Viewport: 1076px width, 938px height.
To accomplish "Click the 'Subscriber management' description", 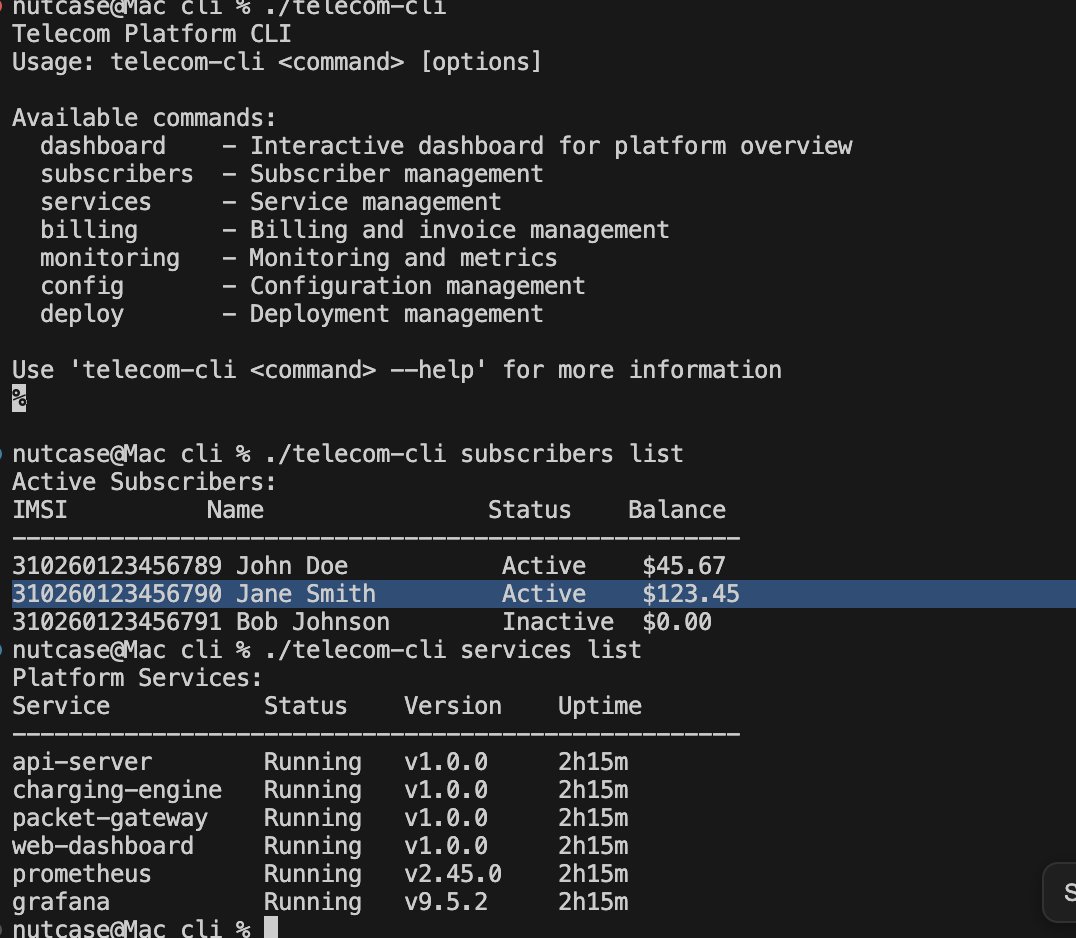I will click(397, 174).
